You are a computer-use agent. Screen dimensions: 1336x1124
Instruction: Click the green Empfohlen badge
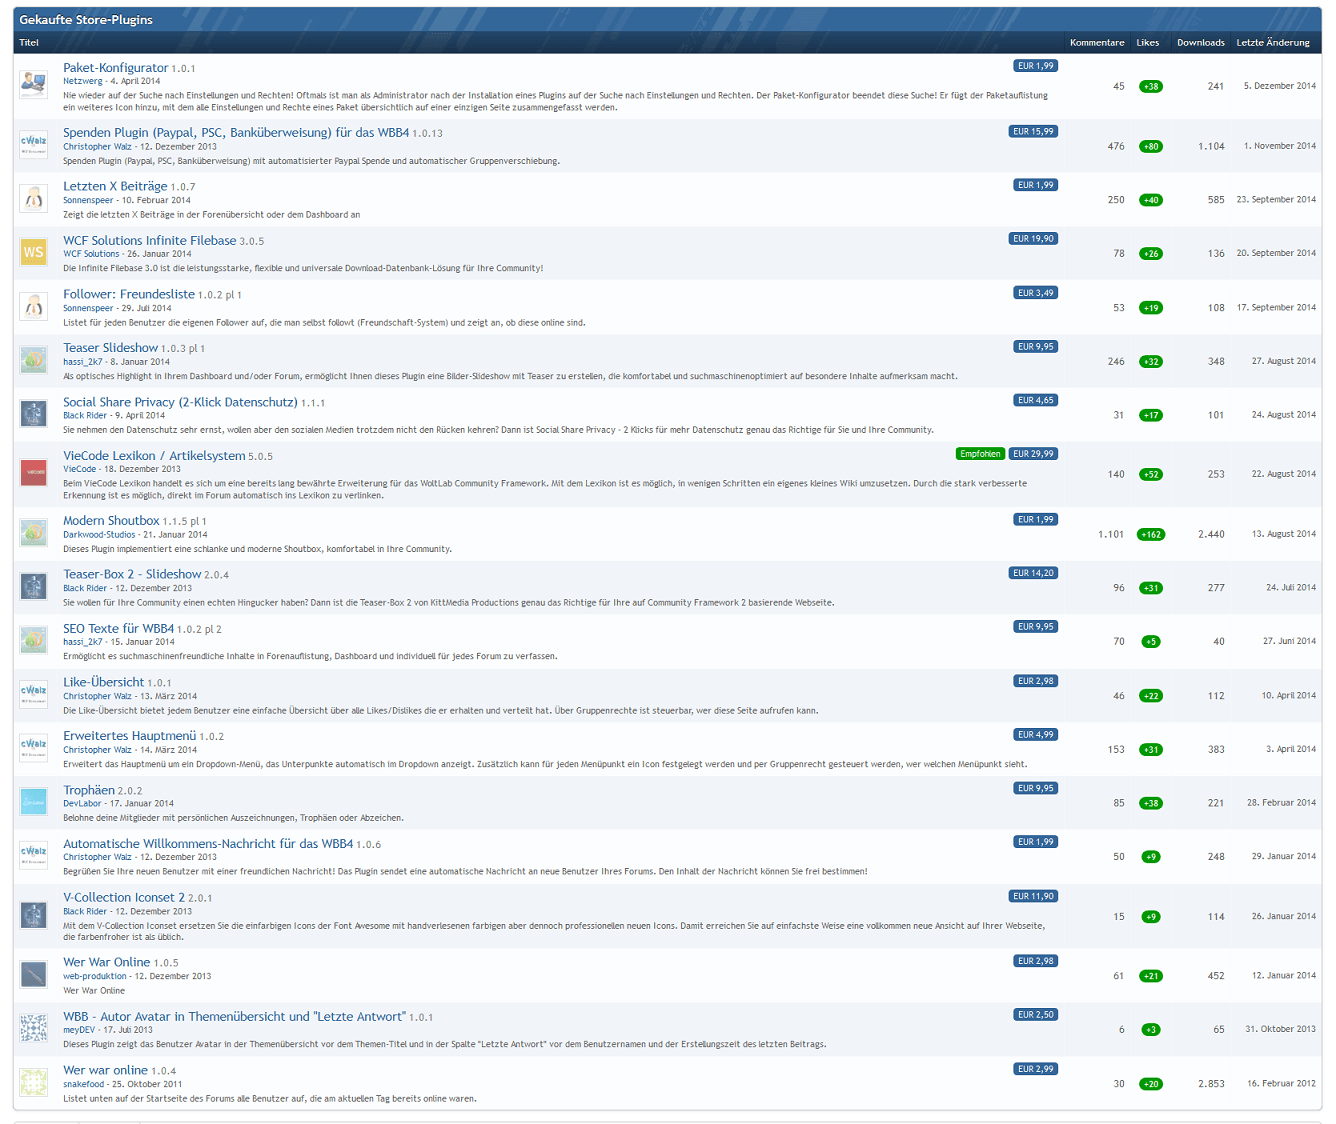(x=980, y=453)
